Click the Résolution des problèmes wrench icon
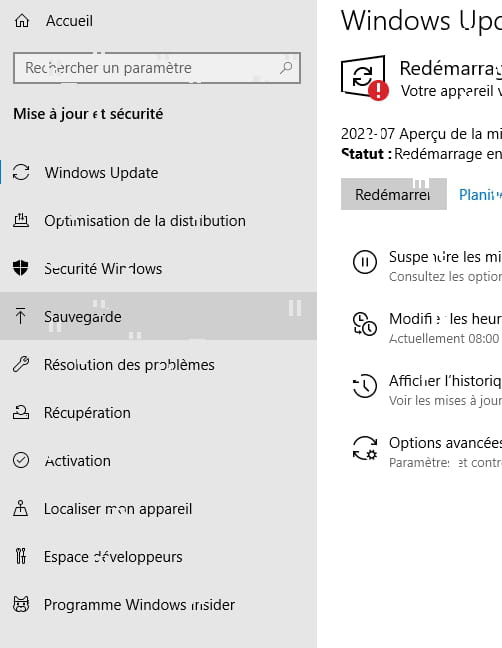The image size is (502, 648). coord(21,364)
